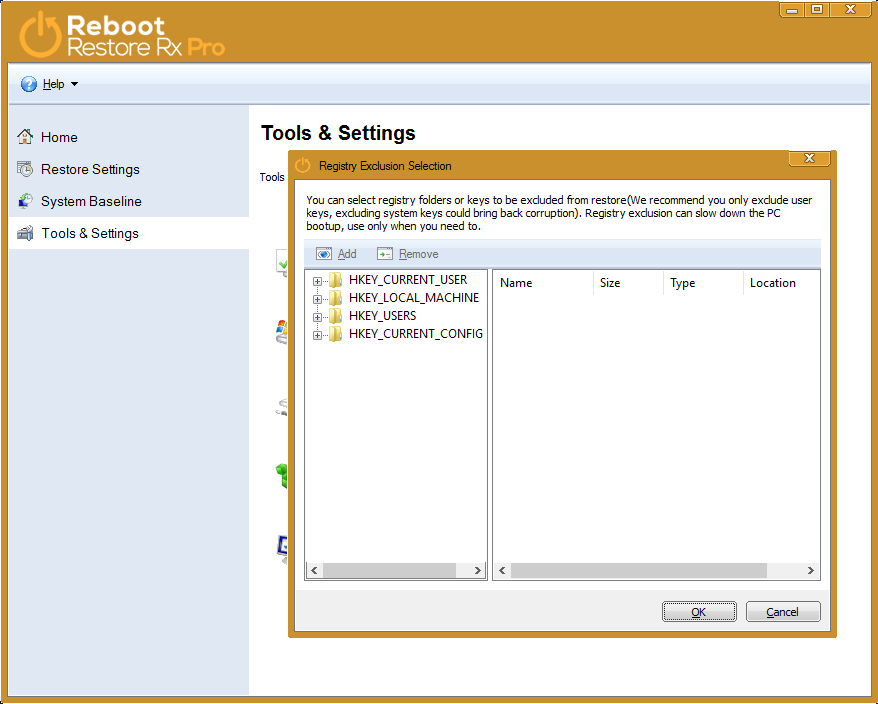Click the Help question mark icon

point(29,84)
